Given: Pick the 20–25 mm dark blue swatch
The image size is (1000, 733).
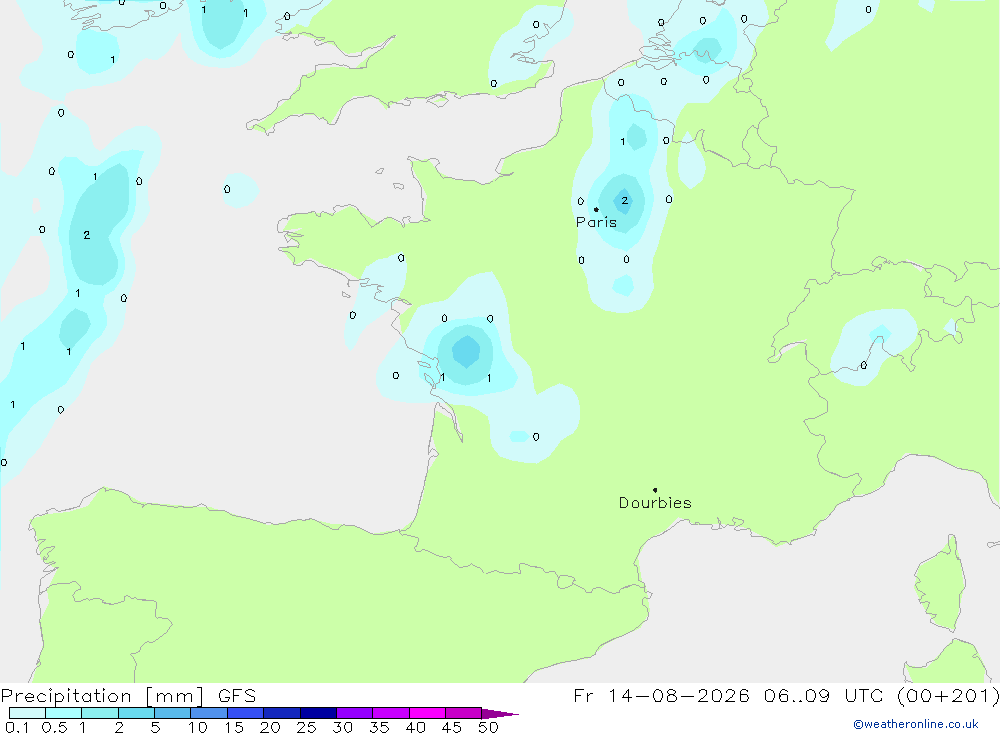Looking at the screenshot, I should [282, 713].
